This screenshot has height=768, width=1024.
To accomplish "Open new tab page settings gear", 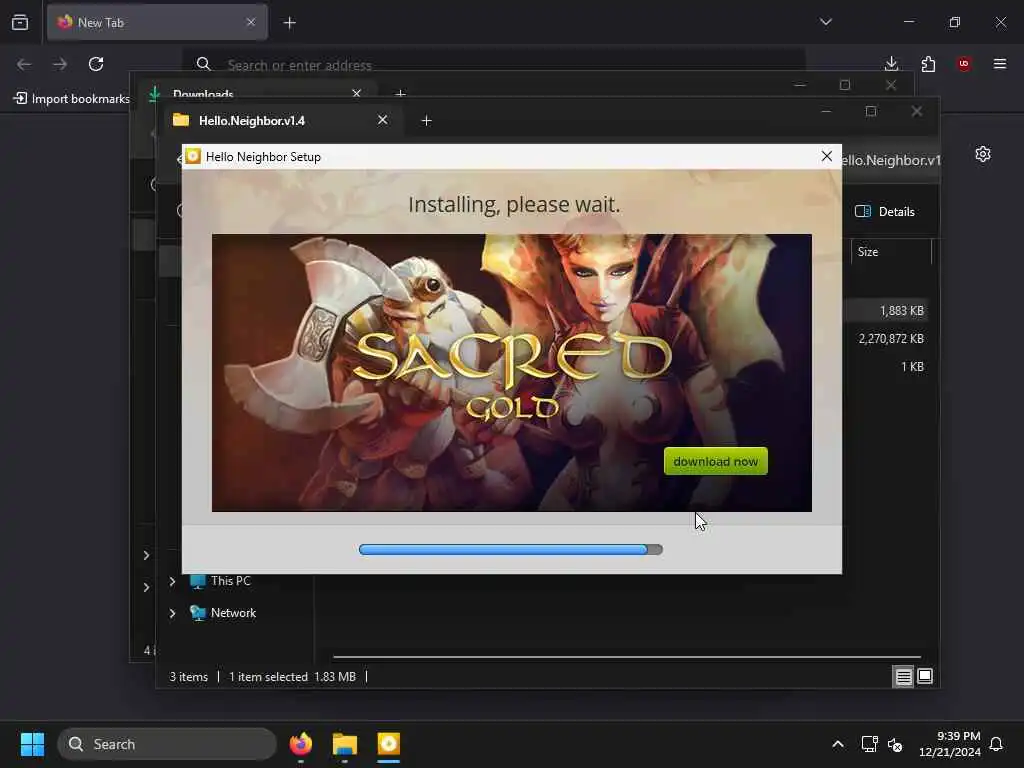I will 983,154.
